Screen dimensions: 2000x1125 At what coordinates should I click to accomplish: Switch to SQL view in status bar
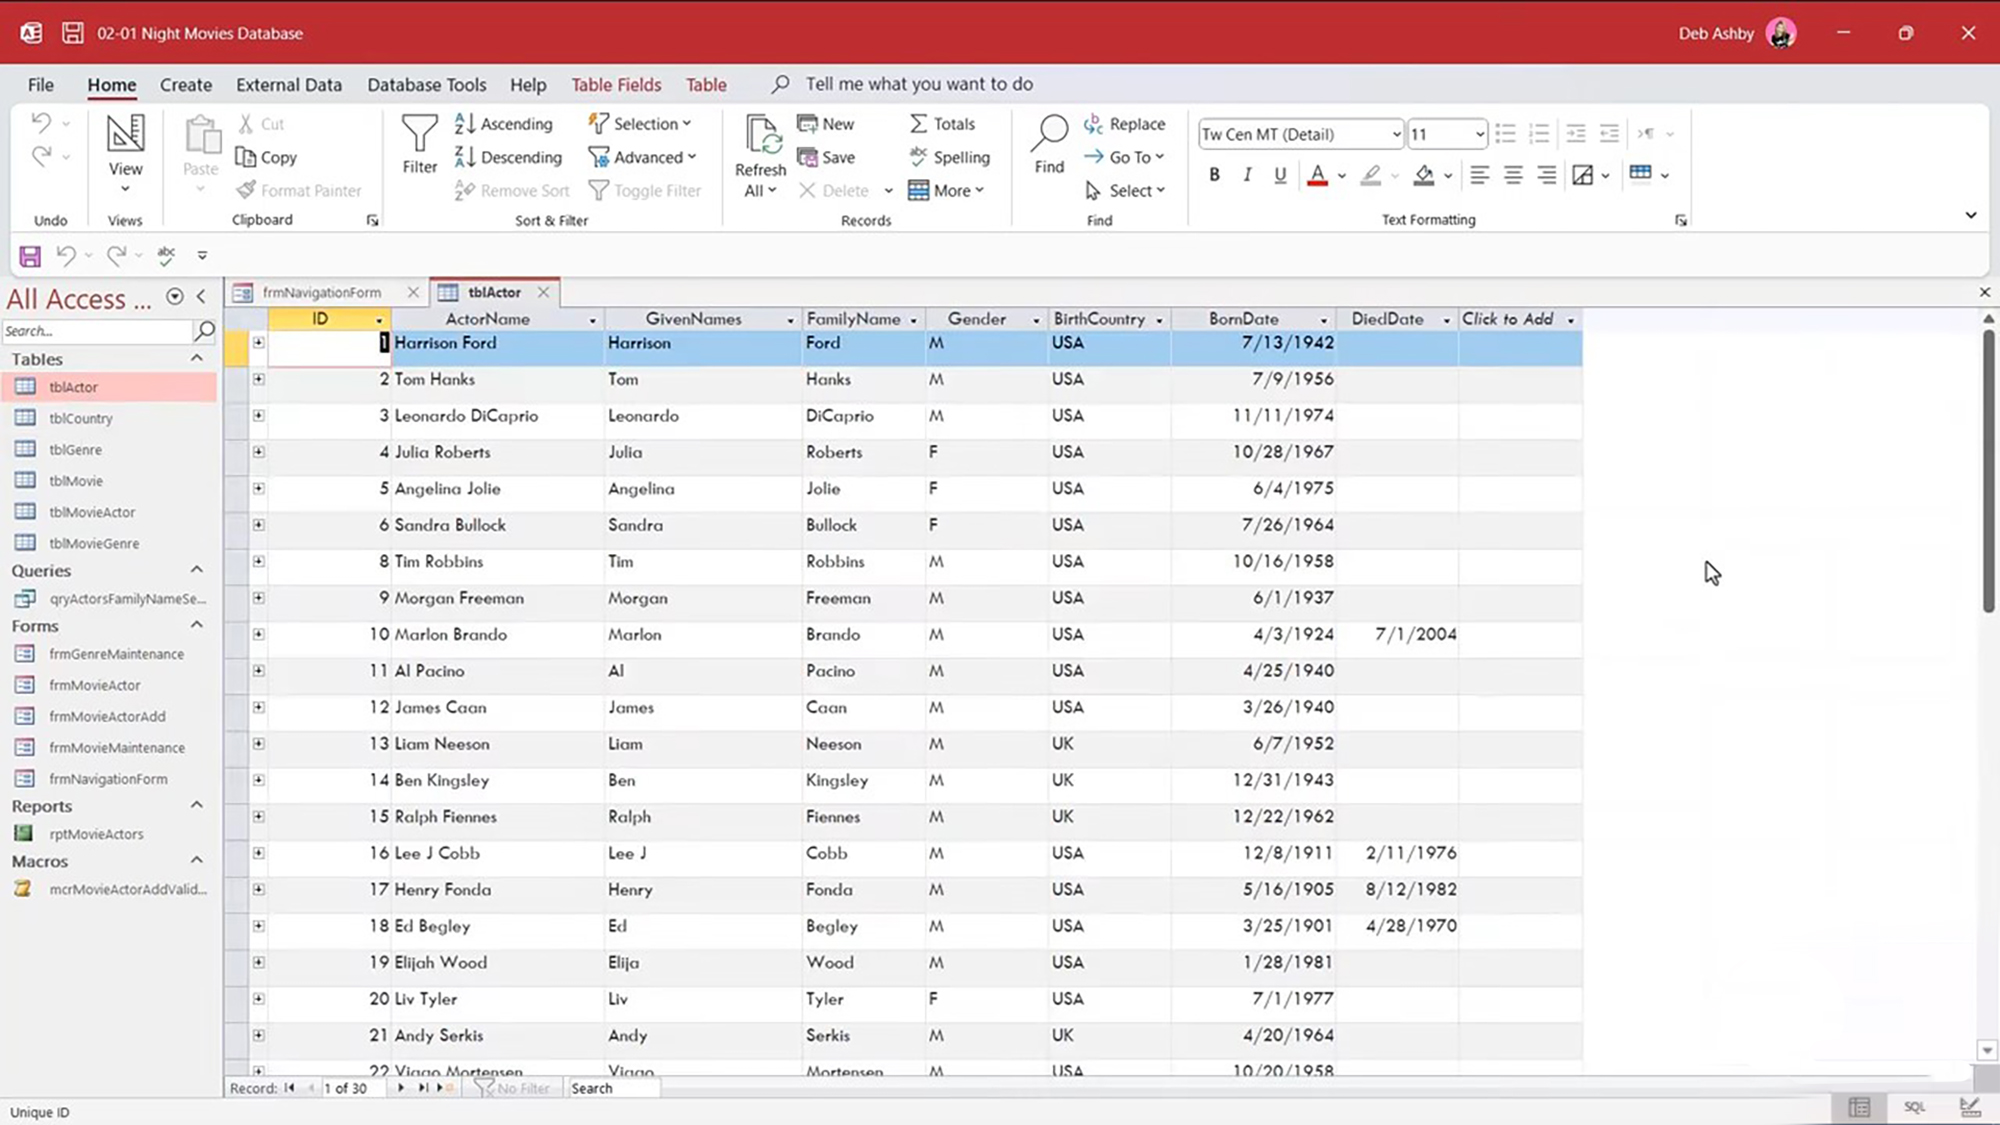click(1914, 1107)
